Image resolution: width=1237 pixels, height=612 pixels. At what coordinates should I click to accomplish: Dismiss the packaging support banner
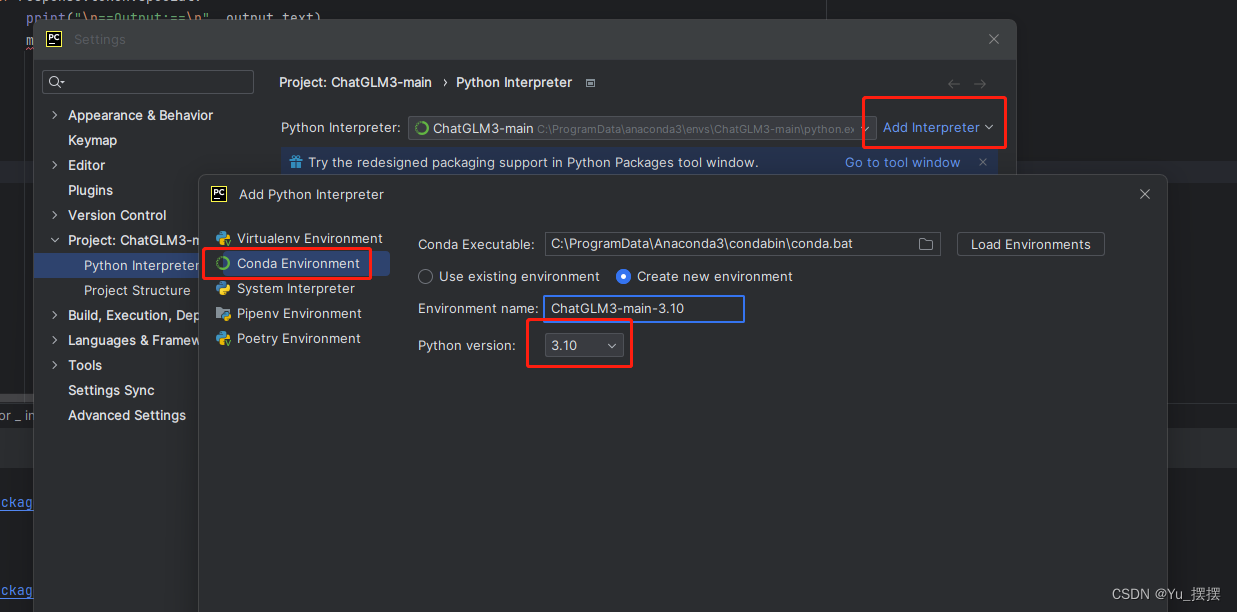[x=983, y=162]
